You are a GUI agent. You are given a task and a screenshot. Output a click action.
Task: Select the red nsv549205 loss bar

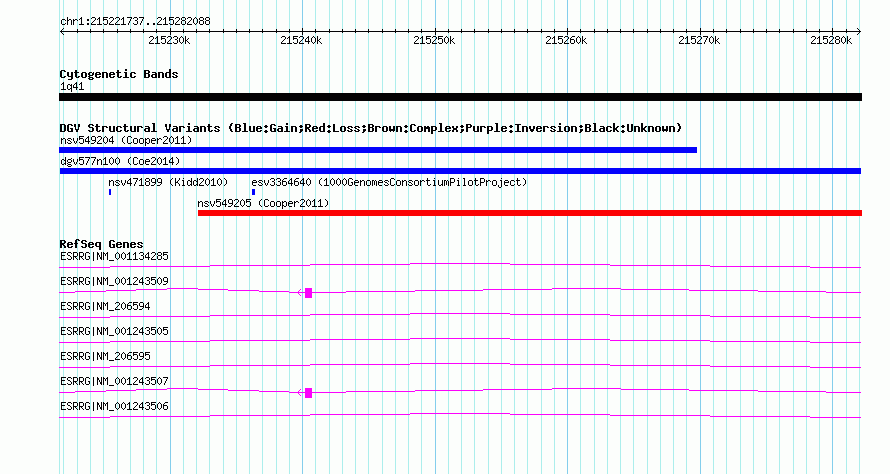(530, 213)
